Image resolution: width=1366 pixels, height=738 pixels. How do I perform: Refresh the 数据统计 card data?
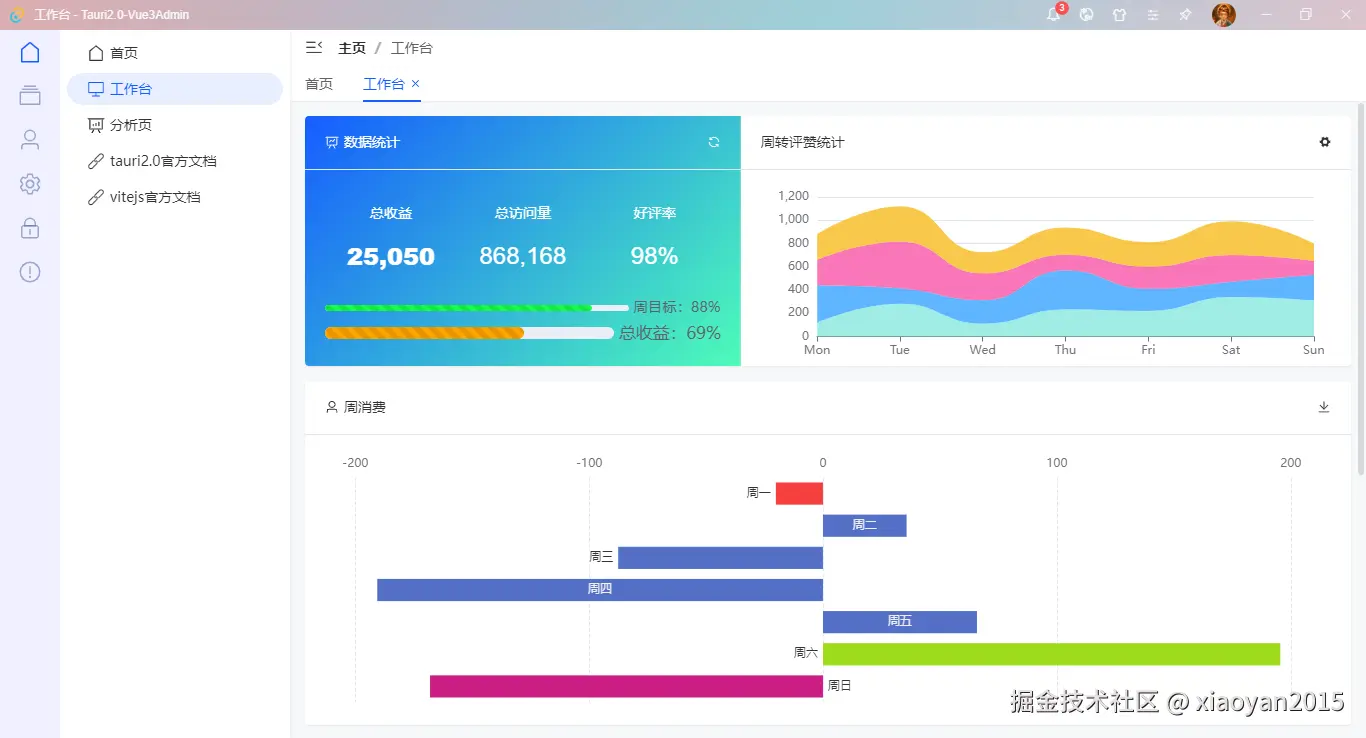coord(714,142)
